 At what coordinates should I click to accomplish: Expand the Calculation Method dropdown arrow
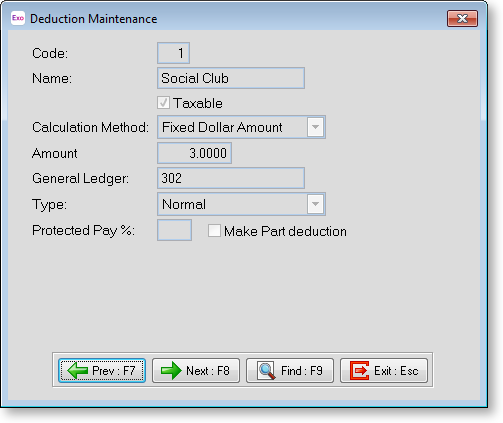click(x=315, y=127)
